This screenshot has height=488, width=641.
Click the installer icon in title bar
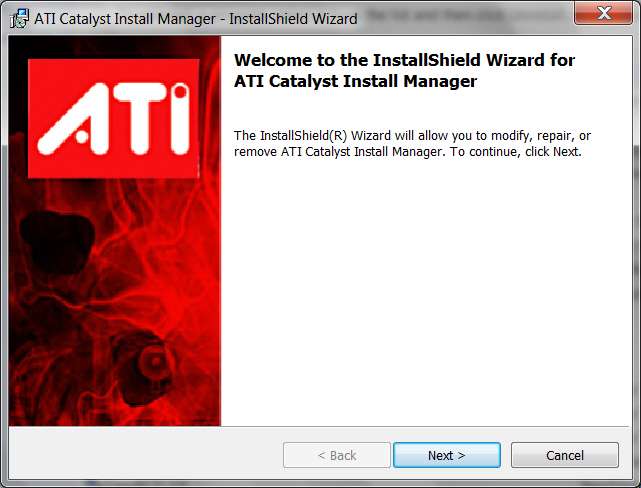[x=19, y=19]
